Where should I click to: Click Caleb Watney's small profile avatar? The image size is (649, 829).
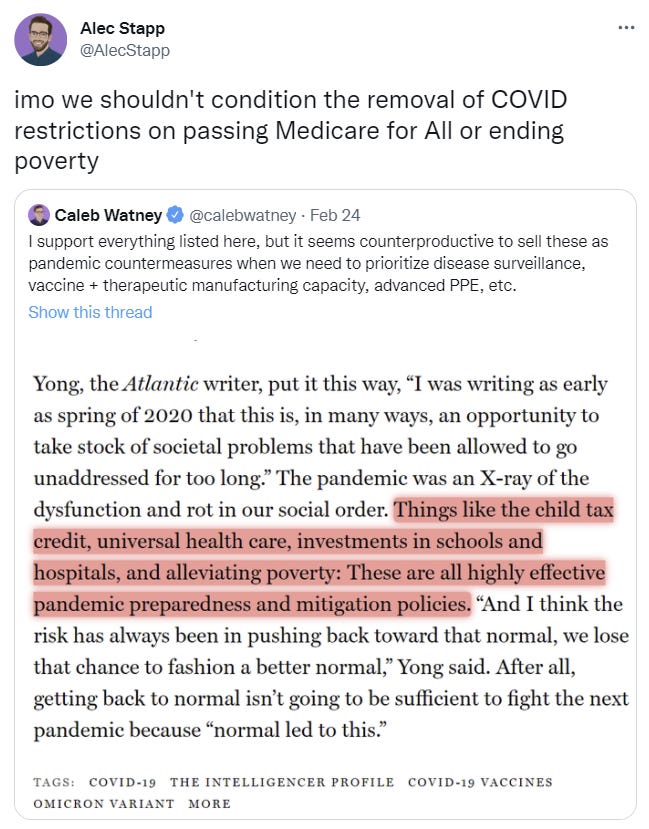click(39, 215)
